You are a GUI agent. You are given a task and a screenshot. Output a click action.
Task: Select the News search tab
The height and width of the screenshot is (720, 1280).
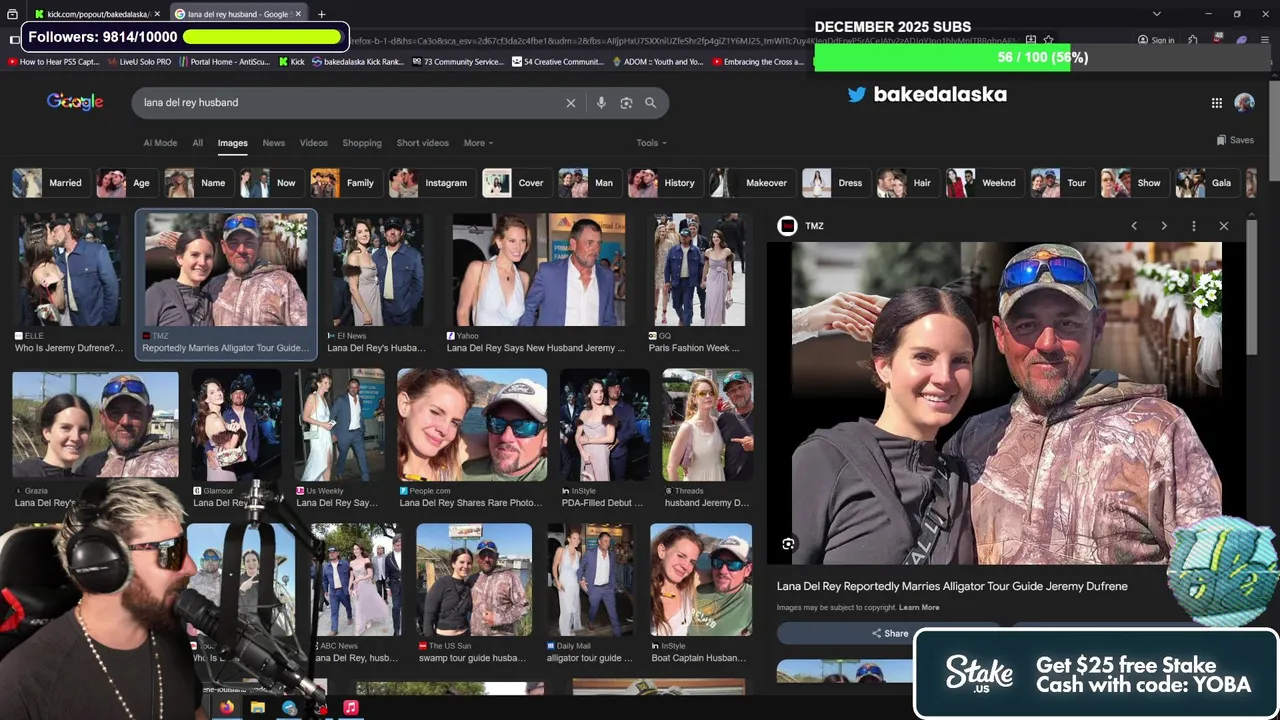[273, 143]
